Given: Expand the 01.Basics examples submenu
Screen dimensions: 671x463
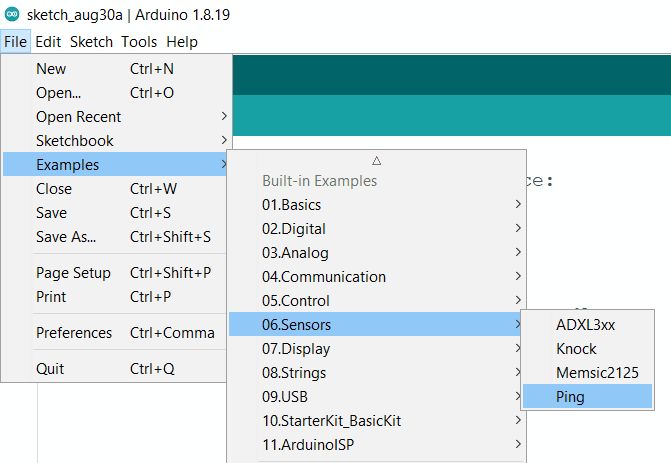Looking at the screenshot, I should pyautogui.click(x=291, y=205).
